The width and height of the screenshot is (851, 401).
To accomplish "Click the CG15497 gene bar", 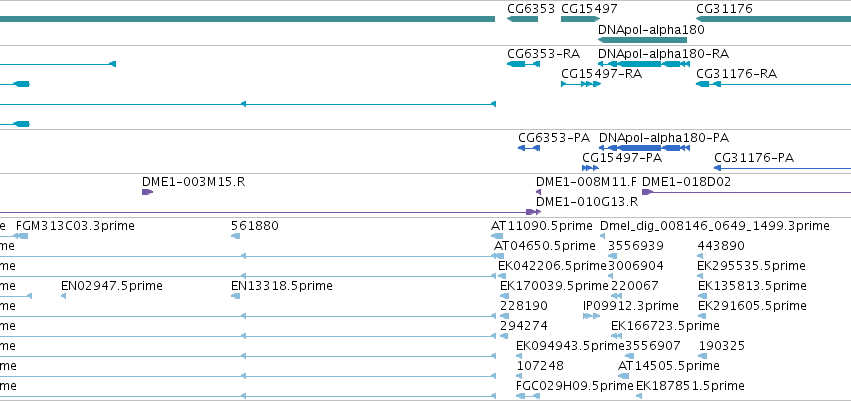I will [x=580, y=19].
